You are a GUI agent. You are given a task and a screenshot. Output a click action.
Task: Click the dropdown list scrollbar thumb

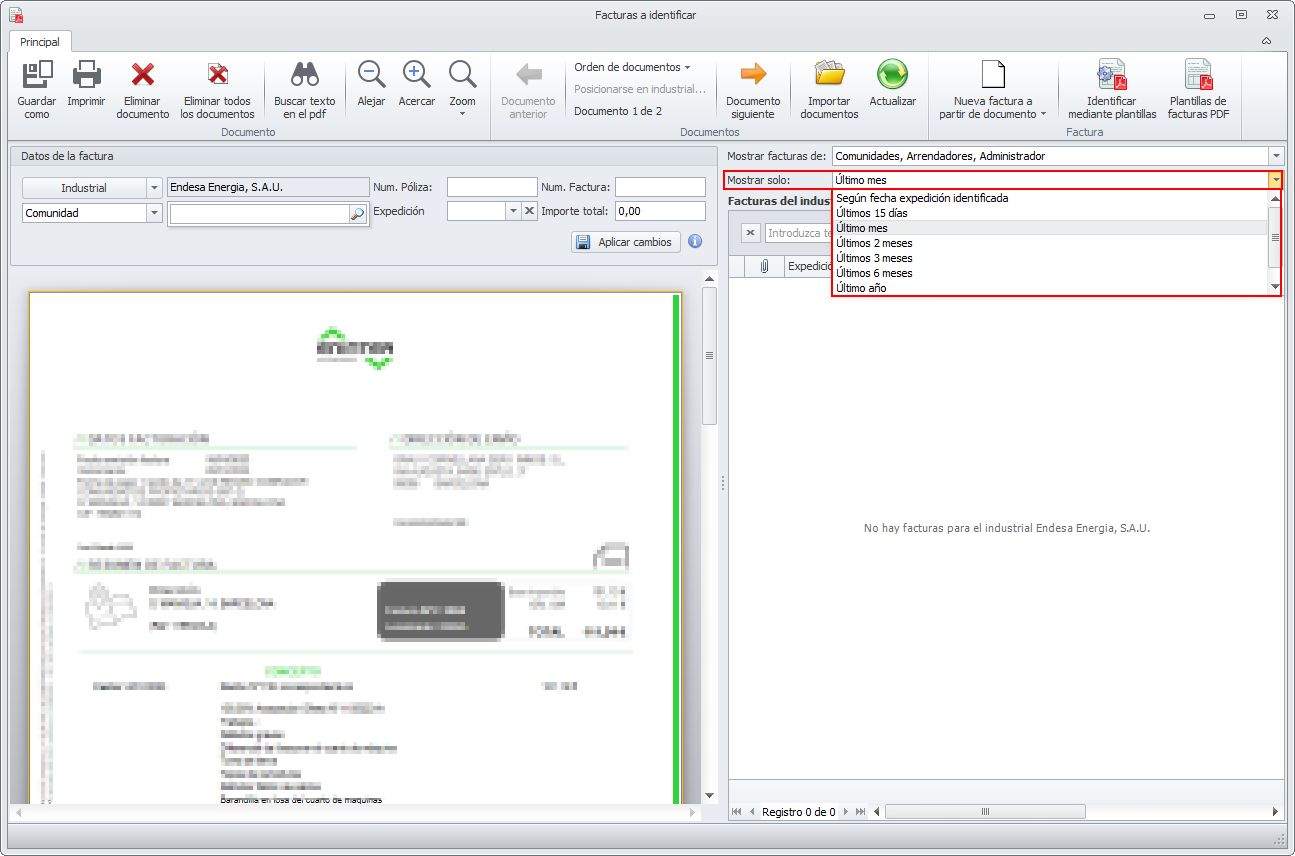tap(1275, 237)
